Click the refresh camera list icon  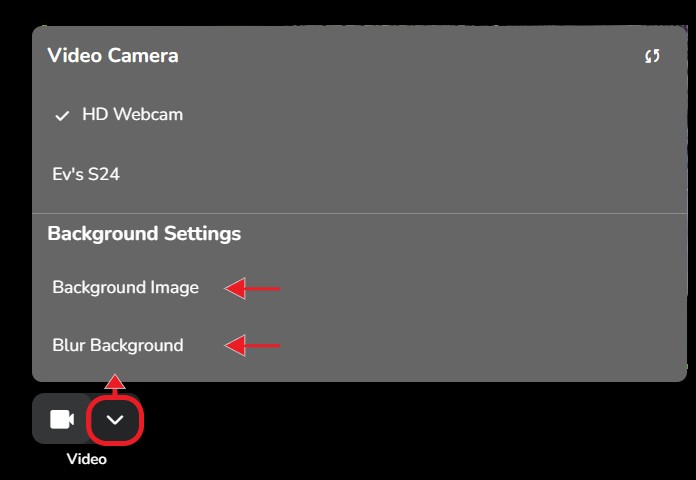[652, 57]
